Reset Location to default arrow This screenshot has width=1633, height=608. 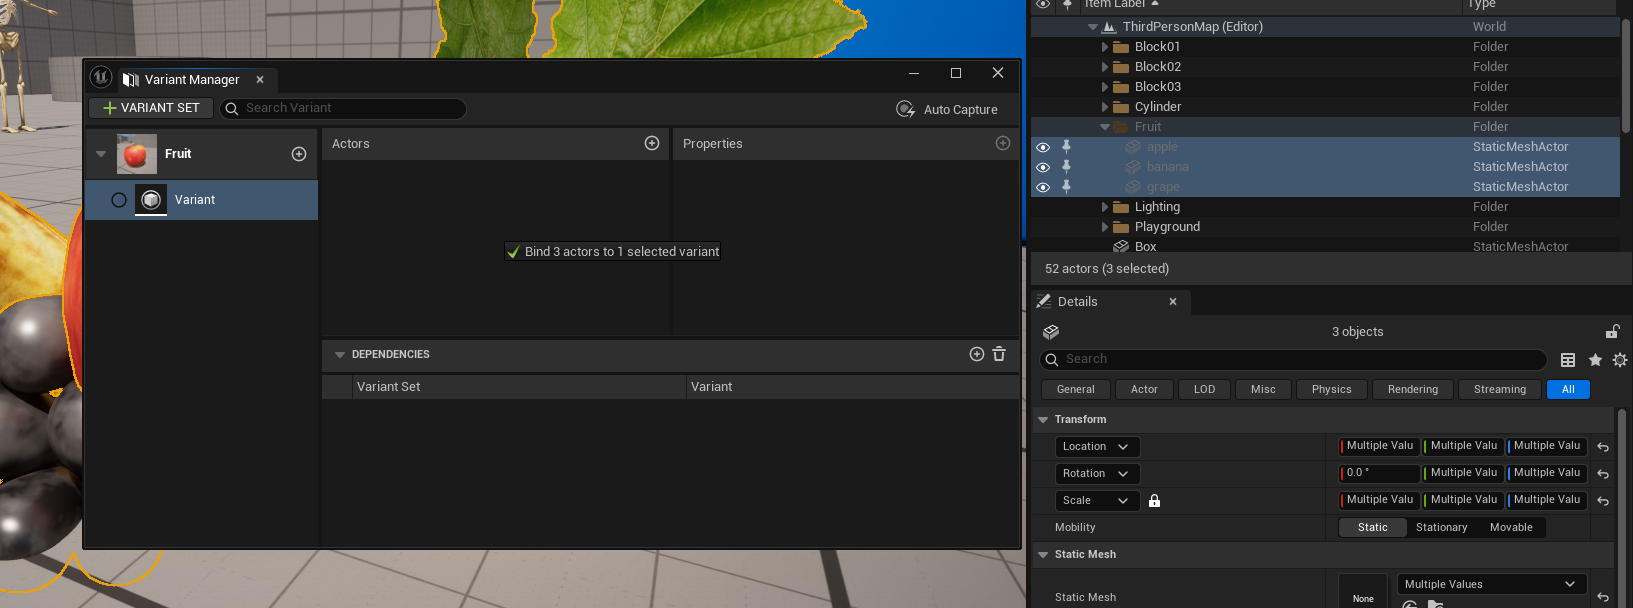(x=1603, y=447)
